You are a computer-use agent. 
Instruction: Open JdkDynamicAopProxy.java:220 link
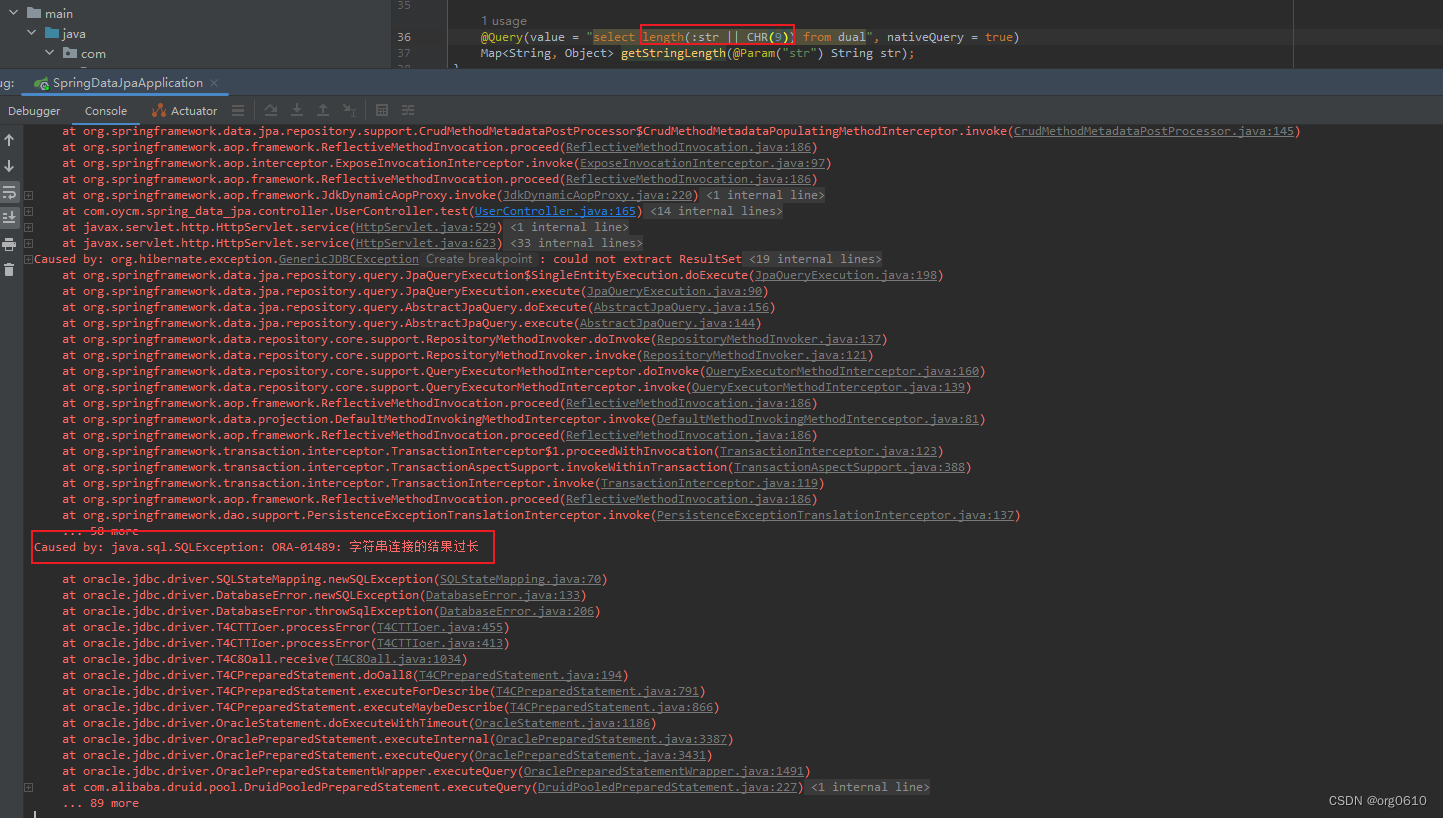(597, 195)
